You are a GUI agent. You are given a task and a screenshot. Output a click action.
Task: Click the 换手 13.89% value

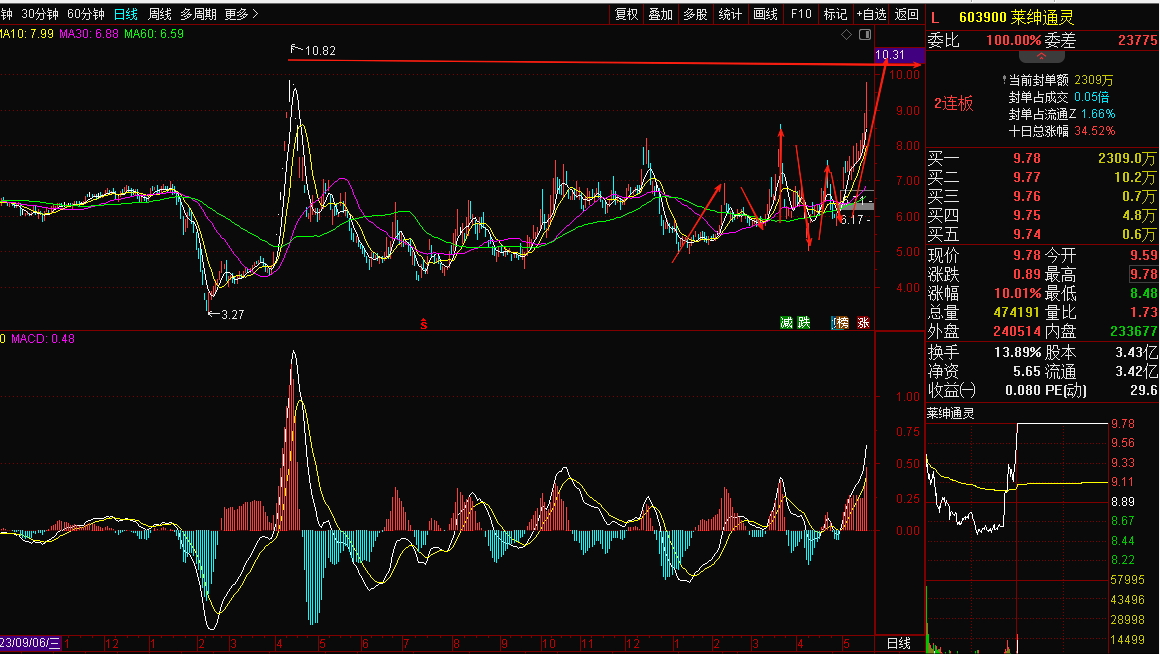(1017, 353)
